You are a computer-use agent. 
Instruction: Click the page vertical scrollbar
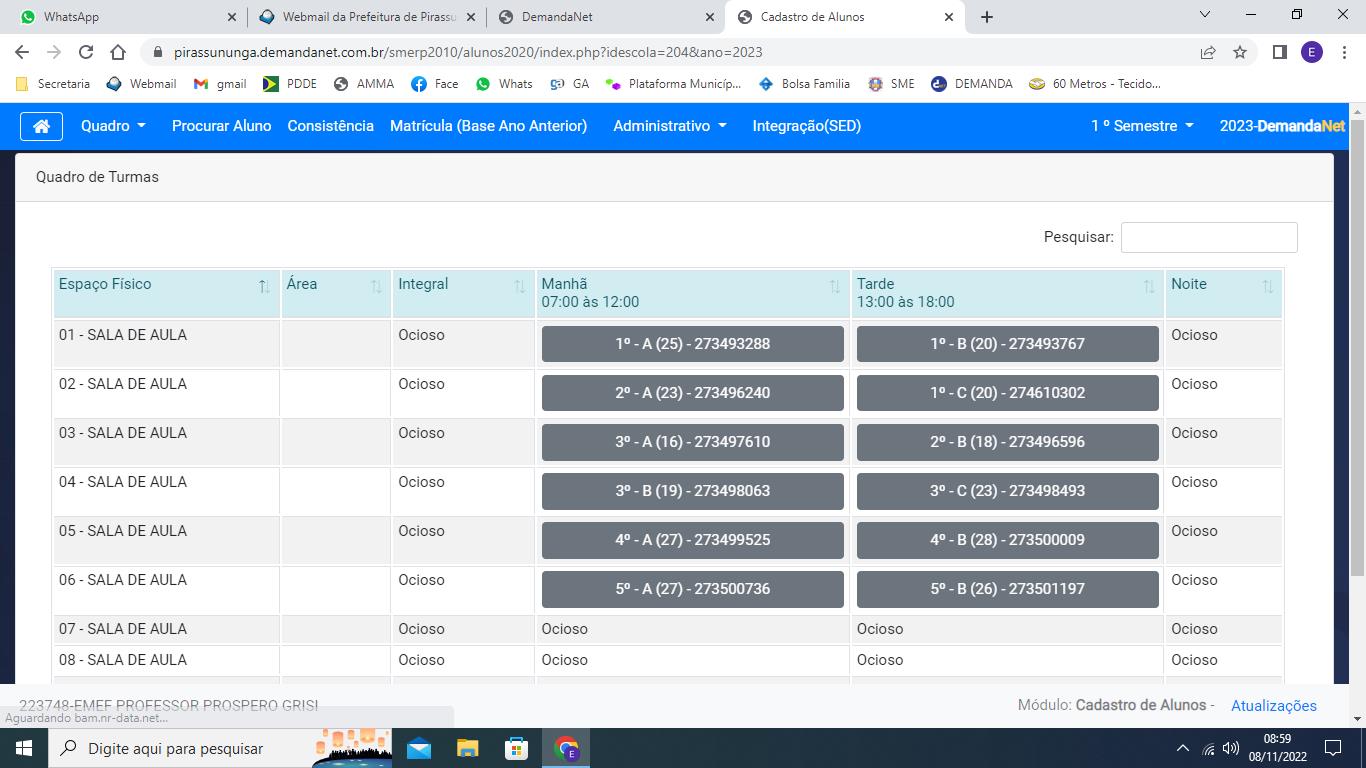click(x=1357, y=350)
